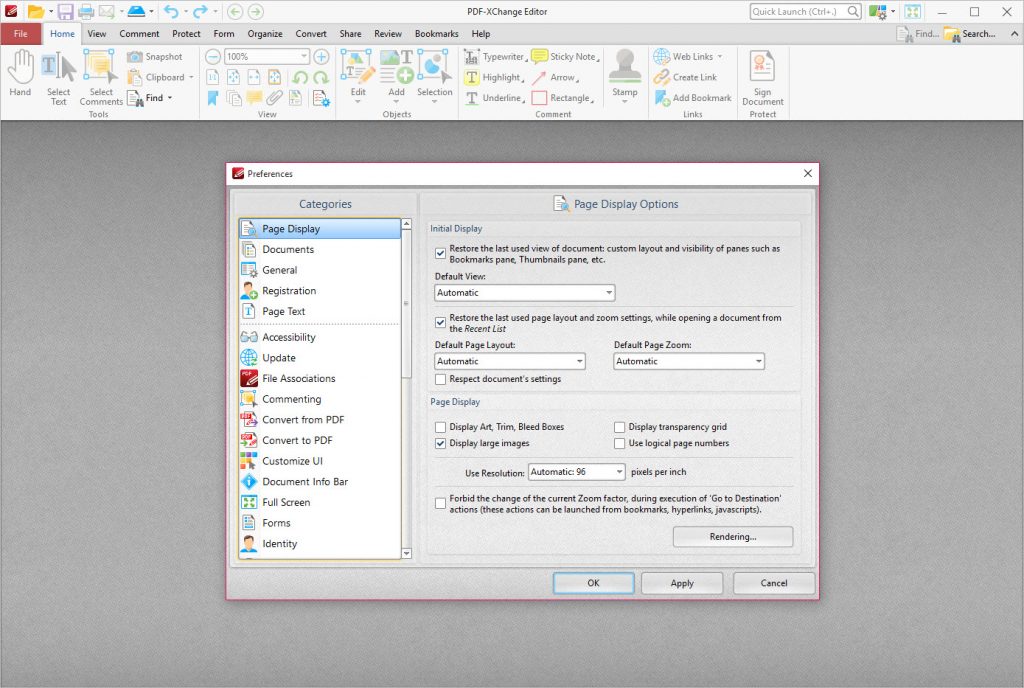Viewport: 1024px width, 688px height.
Task: Show comments pane yellow note icon
Action: [254, 98]
